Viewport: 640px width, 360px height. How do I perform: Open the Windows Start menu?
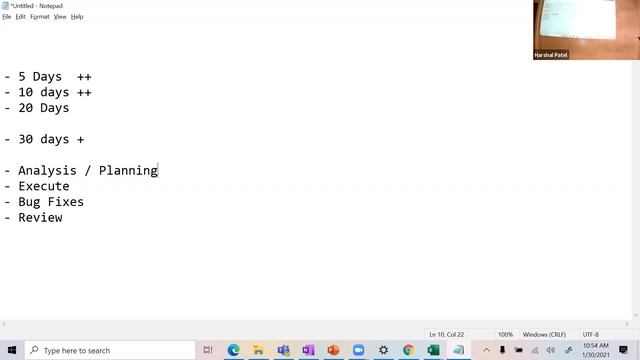(x=12, y=350)
